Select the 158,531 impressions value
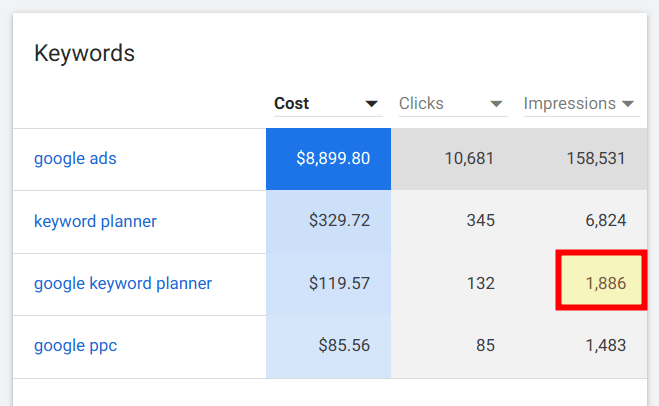 [596, 158]
